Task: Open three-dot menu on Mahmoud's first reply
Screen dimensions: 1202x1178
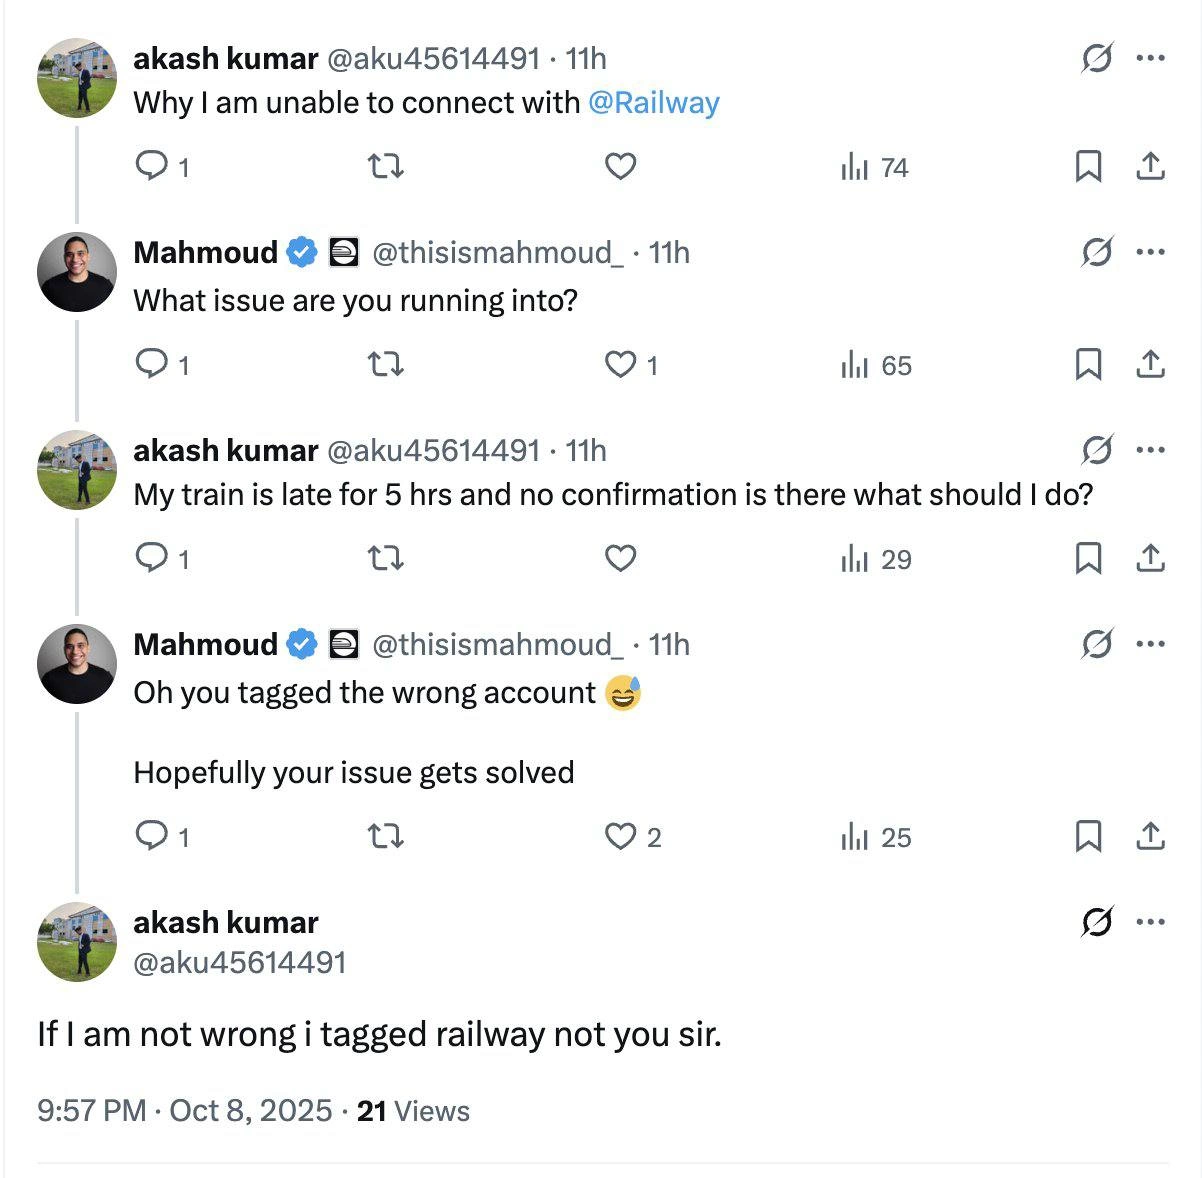Action: click(1151, 252)
